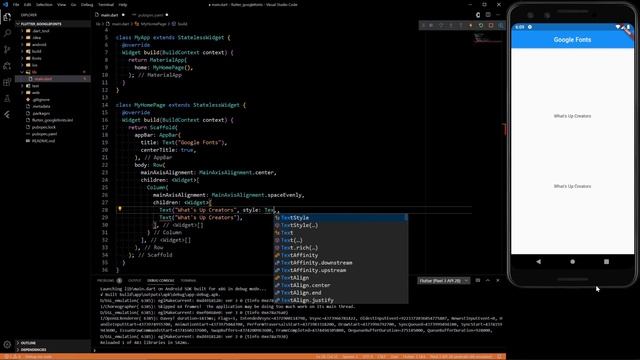This screenshot has height=360, width=640.
Task: Select the TextStyle suggestion in autocomplete
Action: pyautogui.click(x=340, y=218)
